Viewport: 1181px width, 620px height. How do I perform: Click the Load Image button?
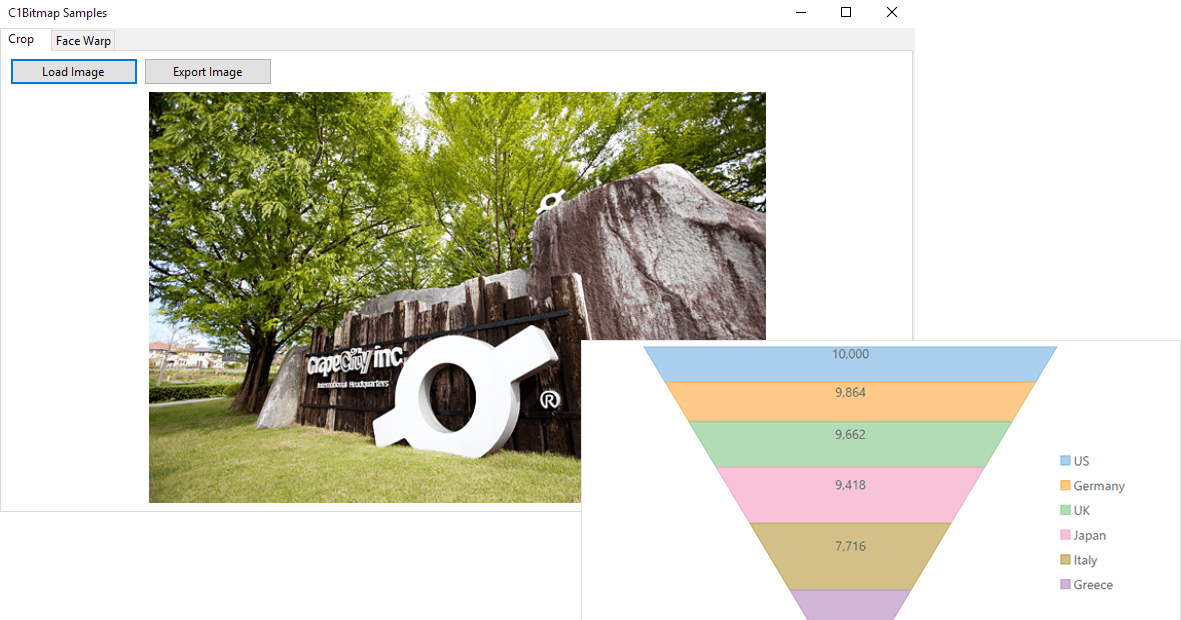[74, 72]
